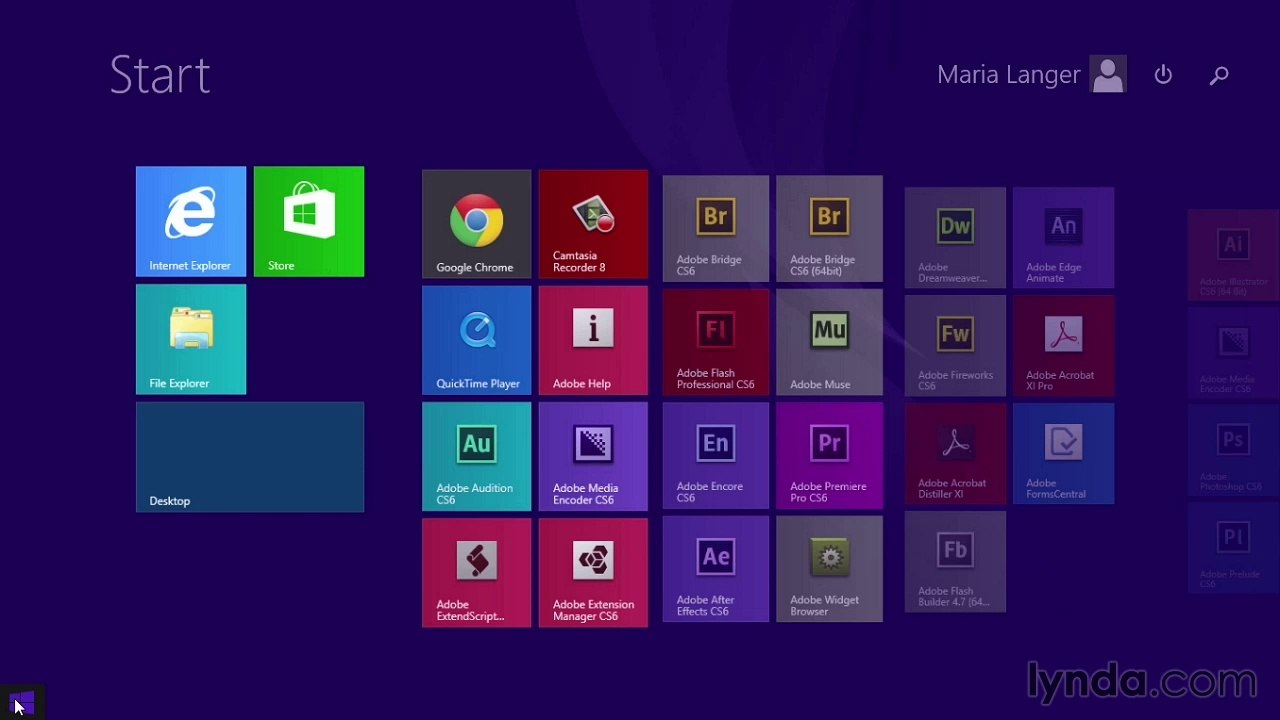Open the Internet Explorer tile
Image resolution: width=1280 pixels, height=720 pixels.
pyautogui.click(x=191, y=221)
